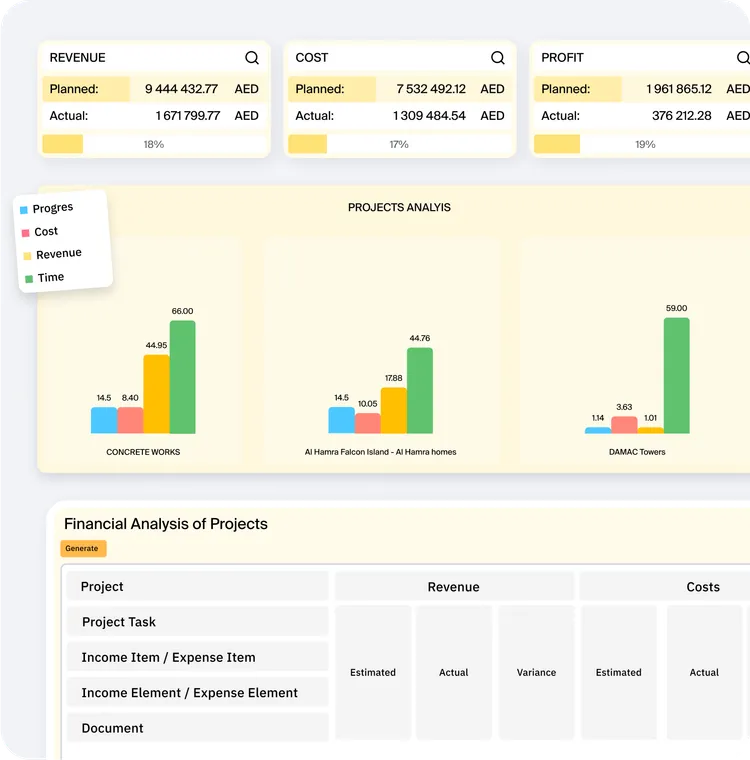This screenshot has width=750, height=760.
Task: Click the green Time legend swatch
Action: tap(29, 279)
